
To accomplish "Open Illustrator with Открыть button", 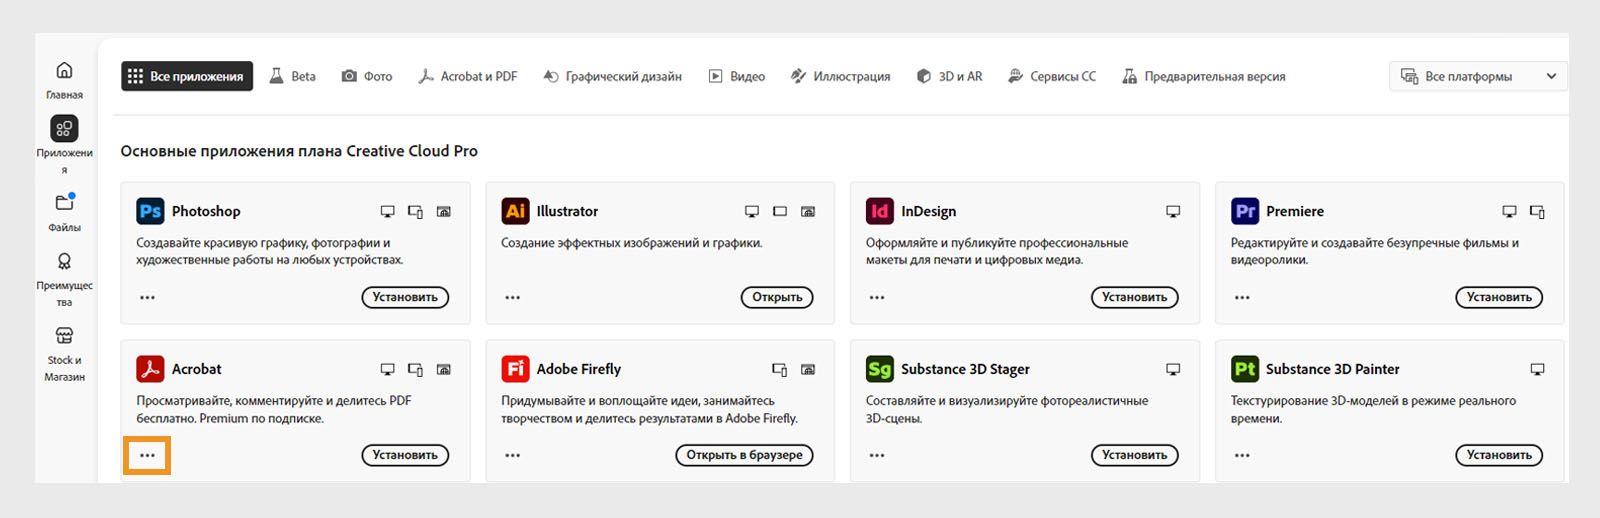I will point(777,297).
